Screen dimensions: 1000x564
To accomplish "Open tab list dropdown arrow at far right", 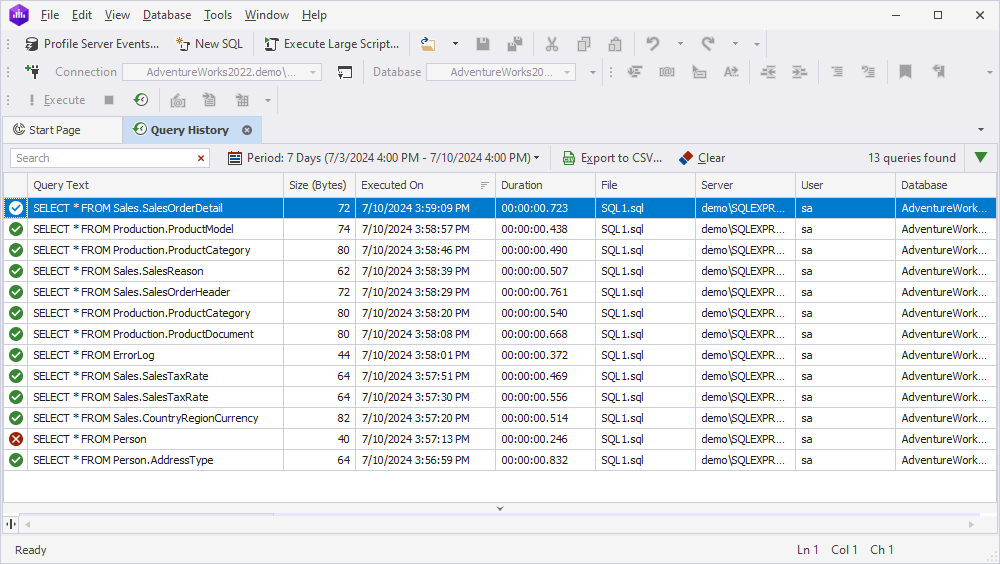I will [981, 130].
